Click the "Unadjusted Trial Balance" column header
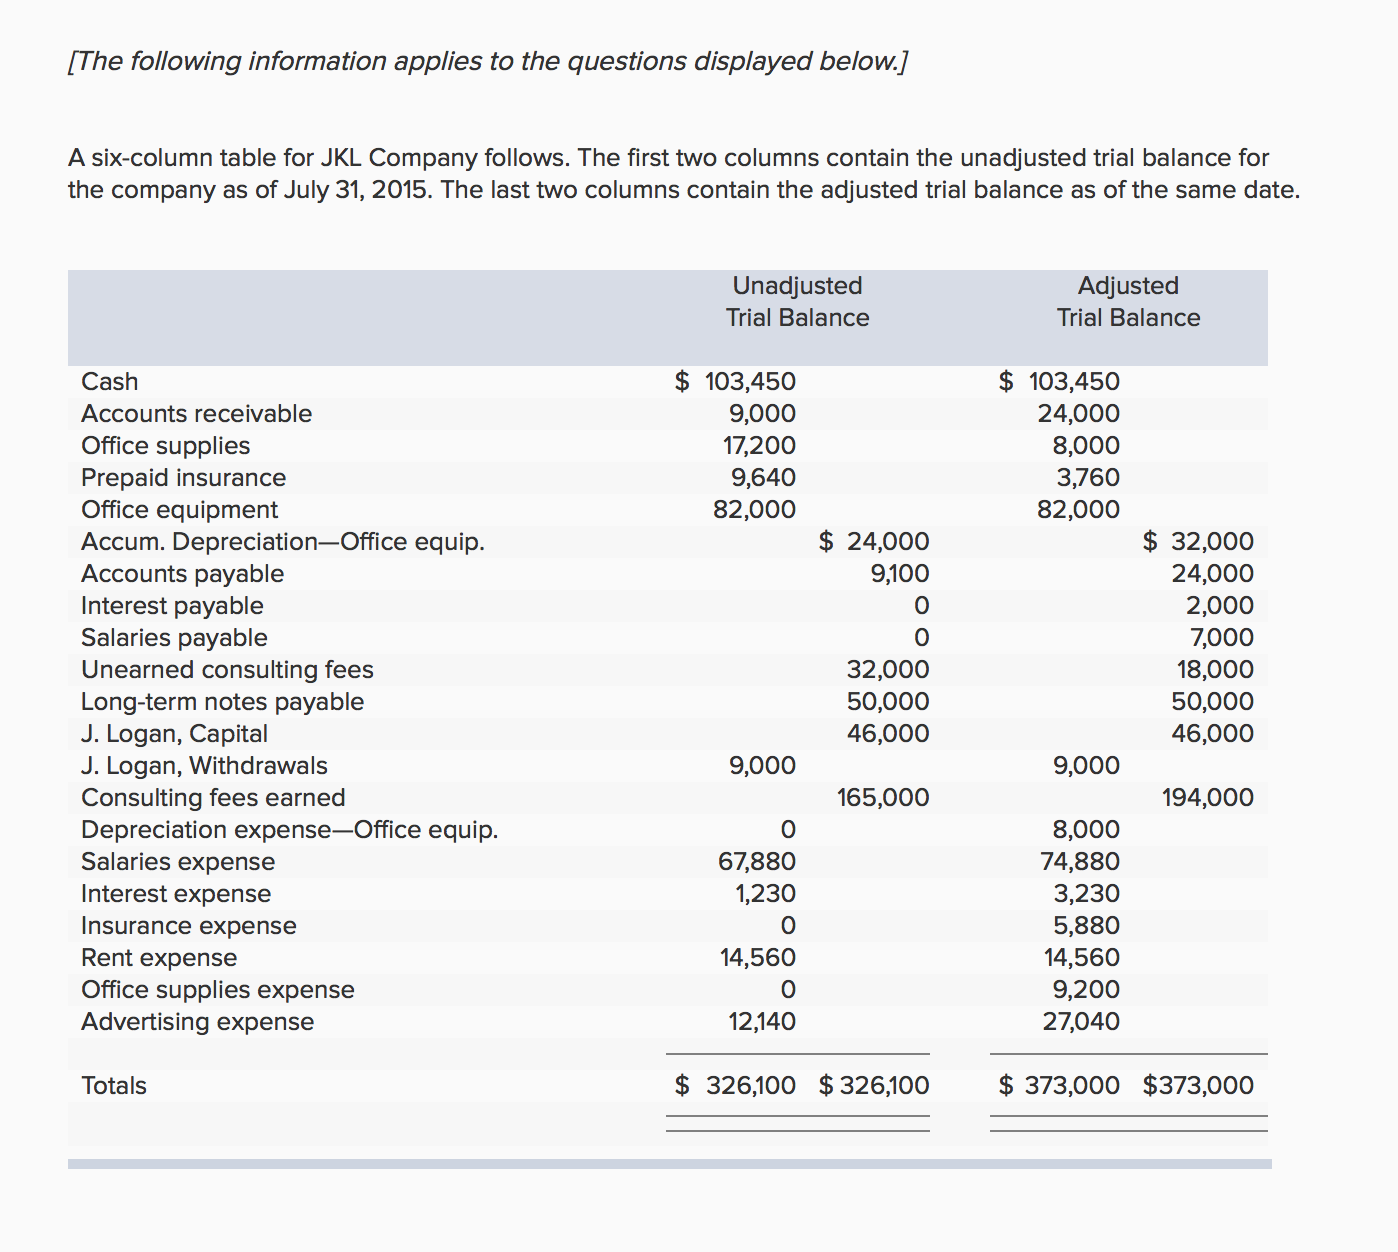Viewport: 1398px width, 1252px height. coord(797,302)
